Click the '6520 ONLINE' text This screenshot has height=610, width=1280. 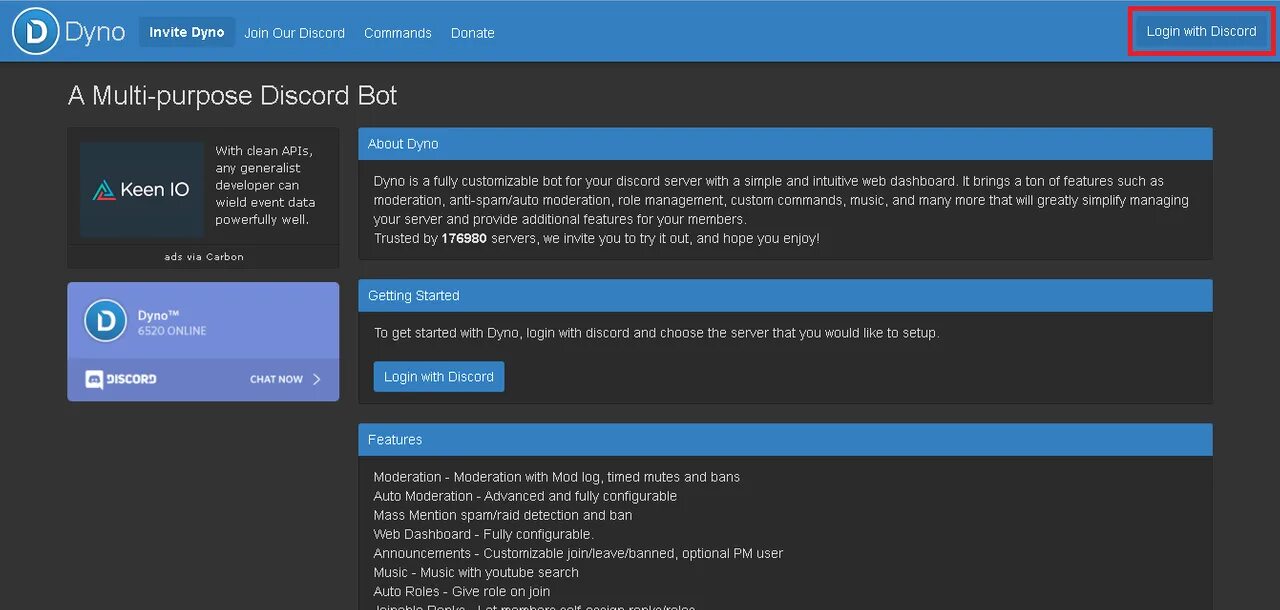(172, 331)
